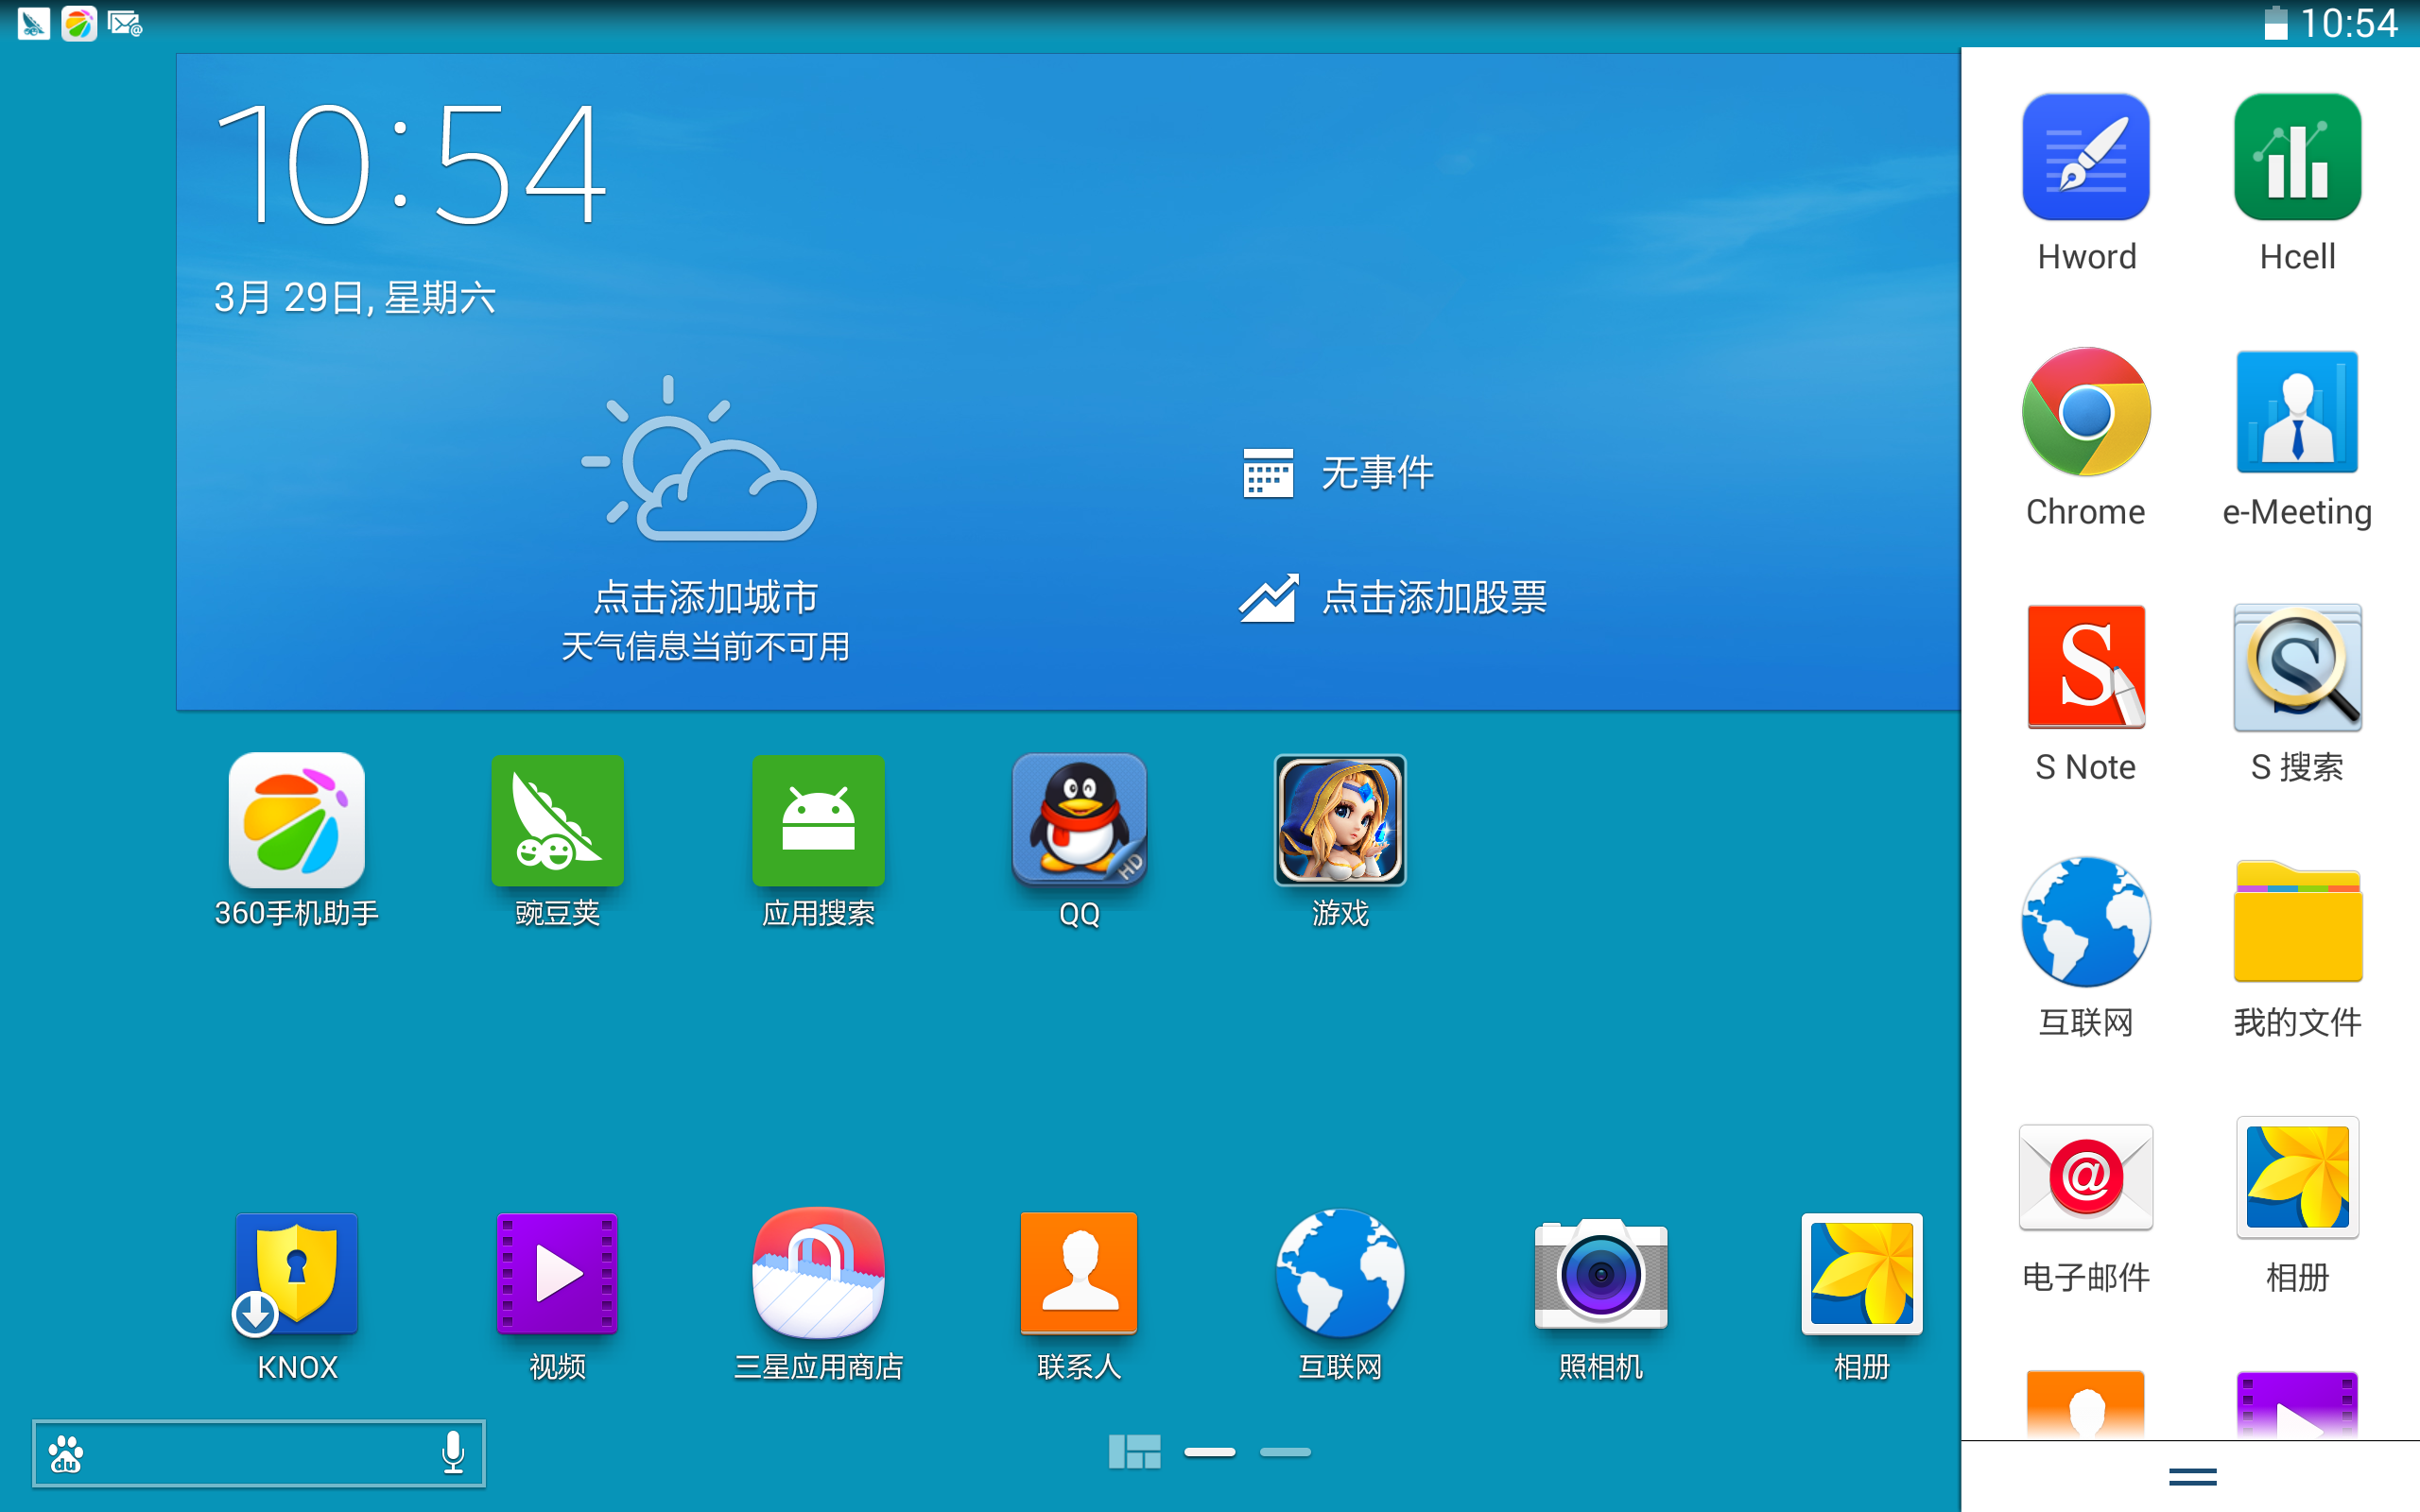Open 互联网 browser in the dock
Viewport: 2420px width, 1512px height.
[x=1340, y=1273]
